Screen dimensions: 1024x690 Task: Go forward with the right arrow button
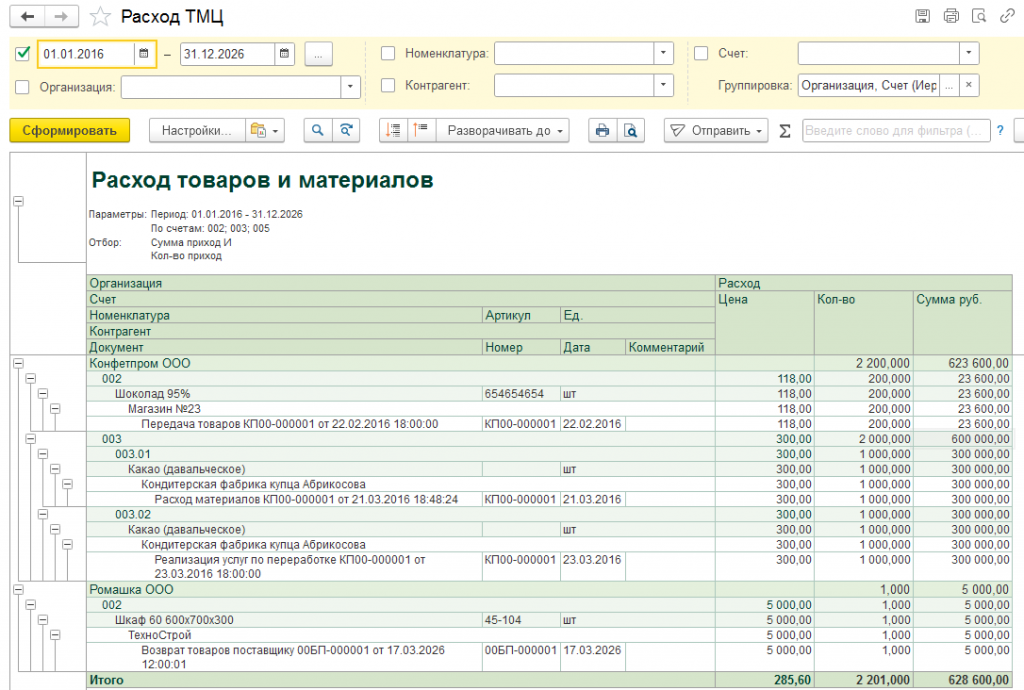[x=61, y=16]
